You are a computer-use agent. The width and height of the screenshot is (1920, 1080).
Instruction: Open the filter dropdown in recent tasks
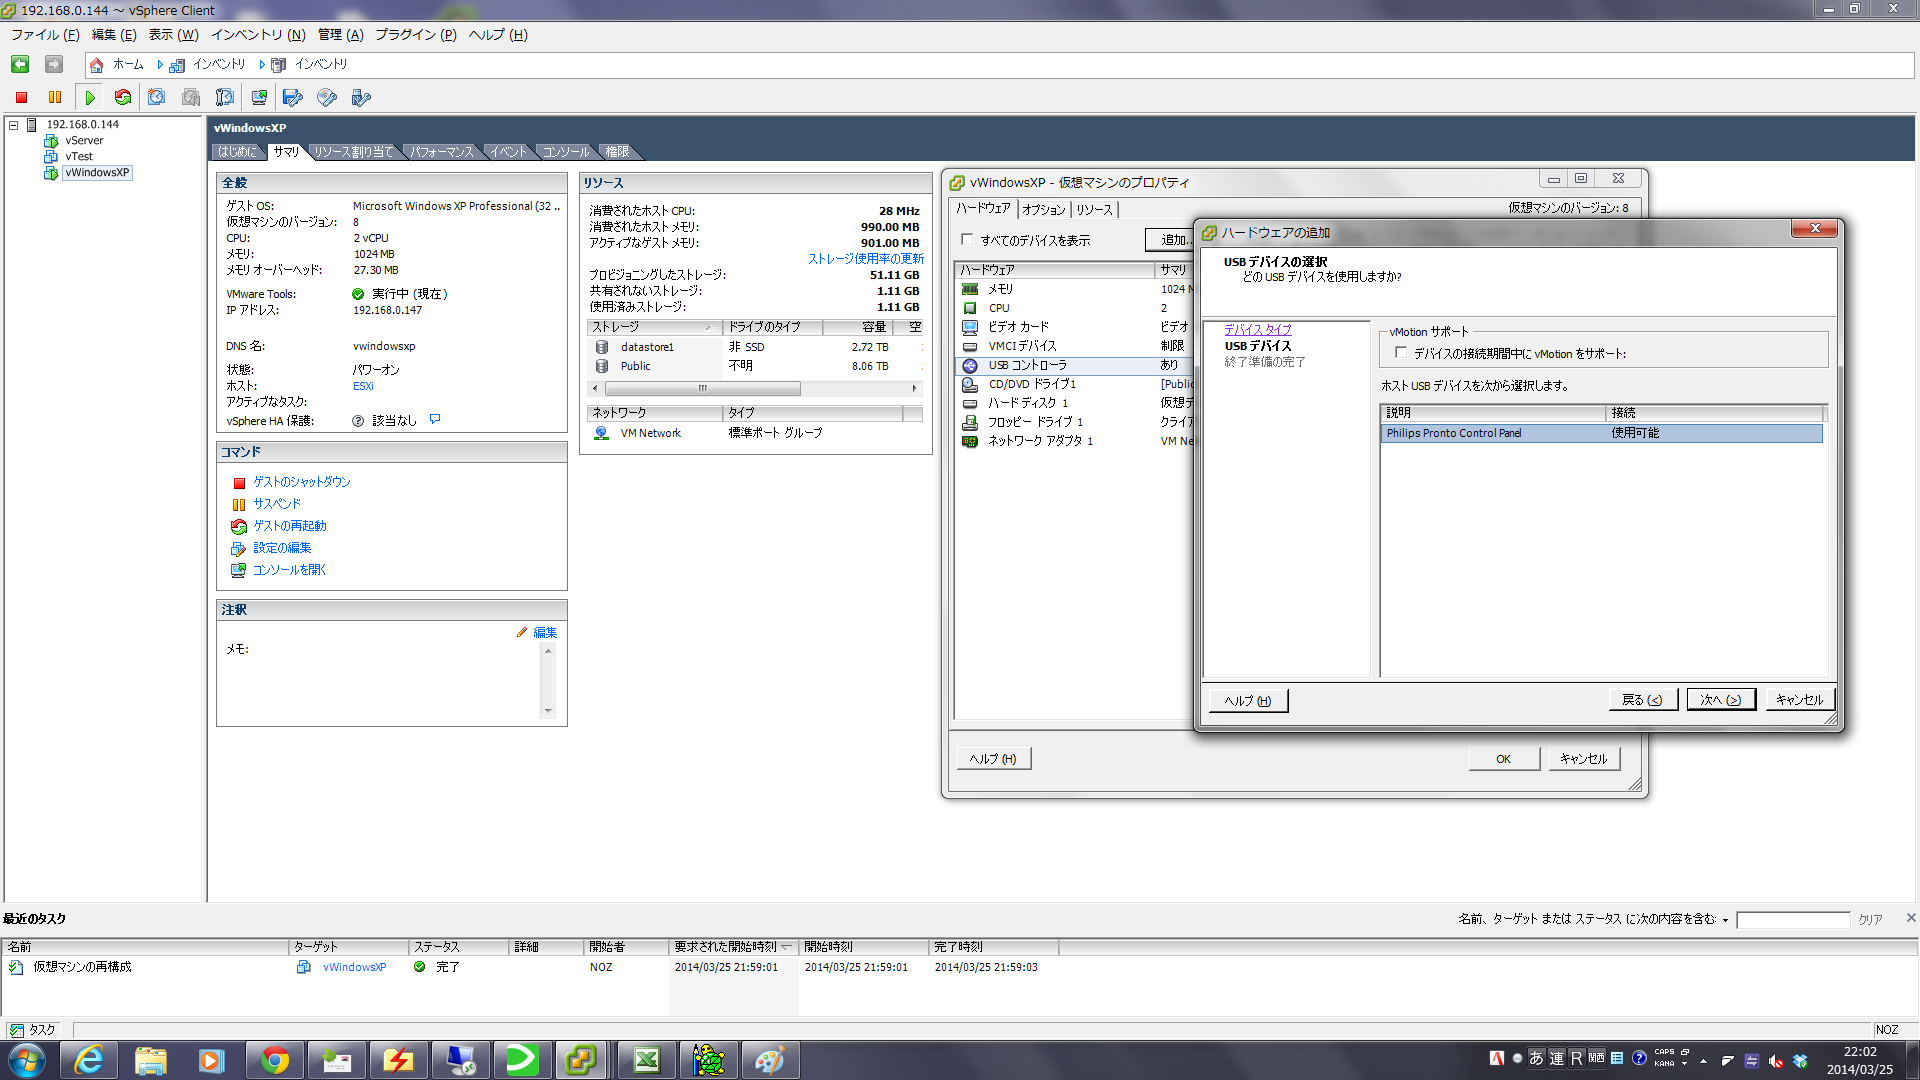[1725, 920]
